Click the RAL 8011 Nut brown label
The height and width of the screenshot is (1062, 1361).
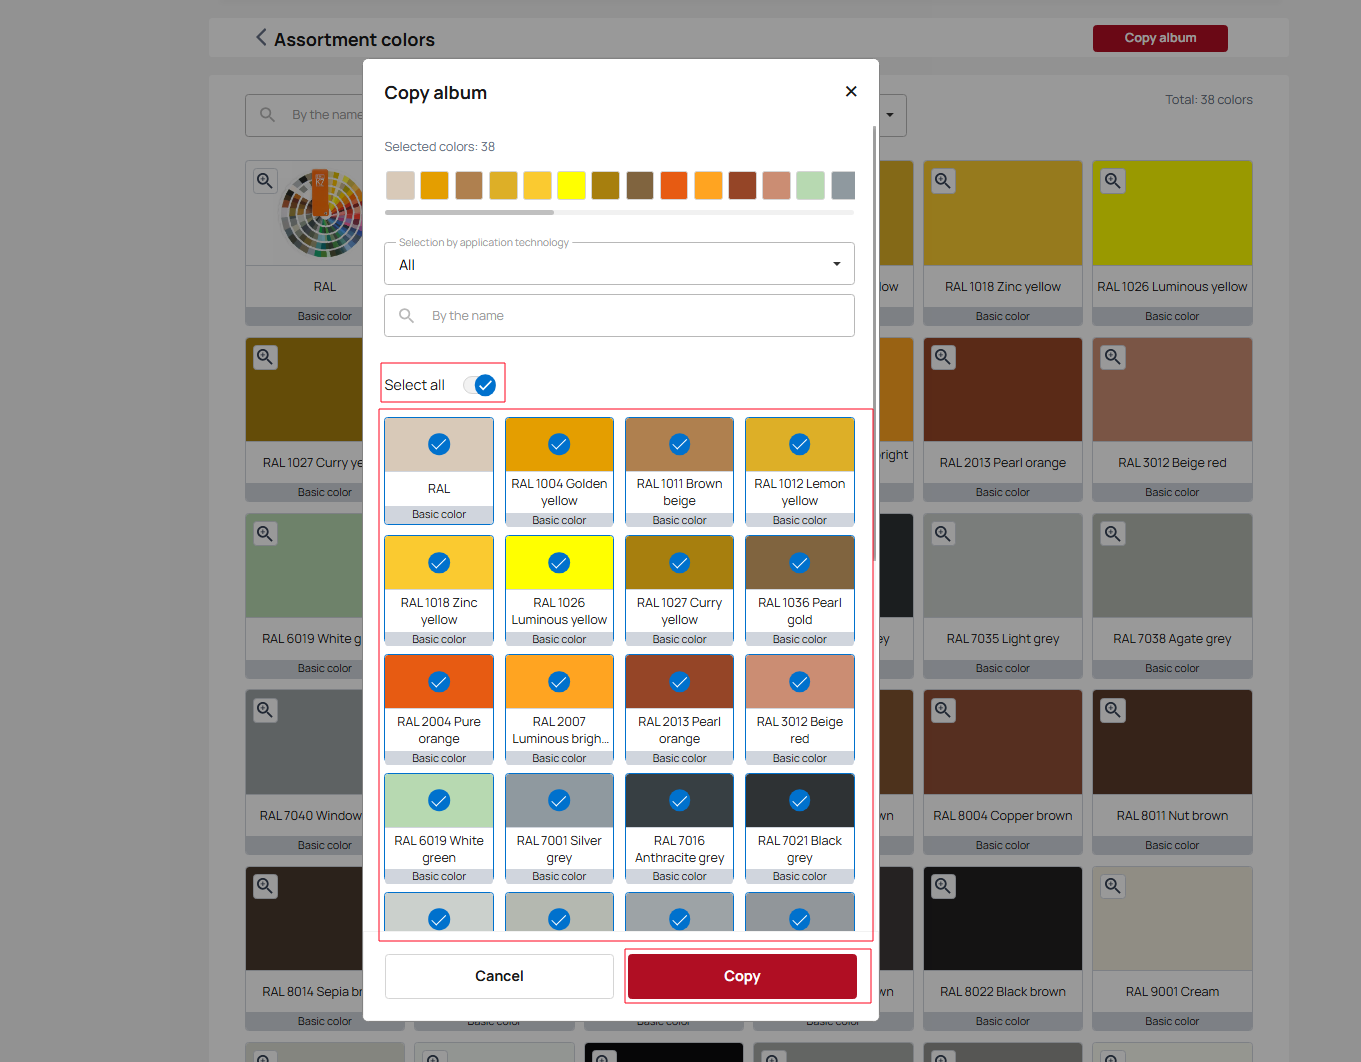(1172, 816)
